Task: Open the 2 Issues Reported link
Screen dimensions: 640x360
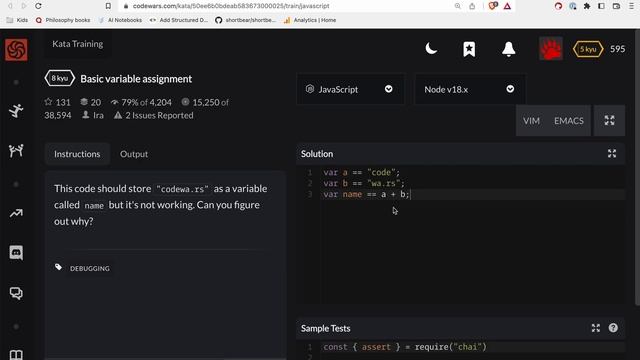Action: pyautogui.click(x=154, y=116)
